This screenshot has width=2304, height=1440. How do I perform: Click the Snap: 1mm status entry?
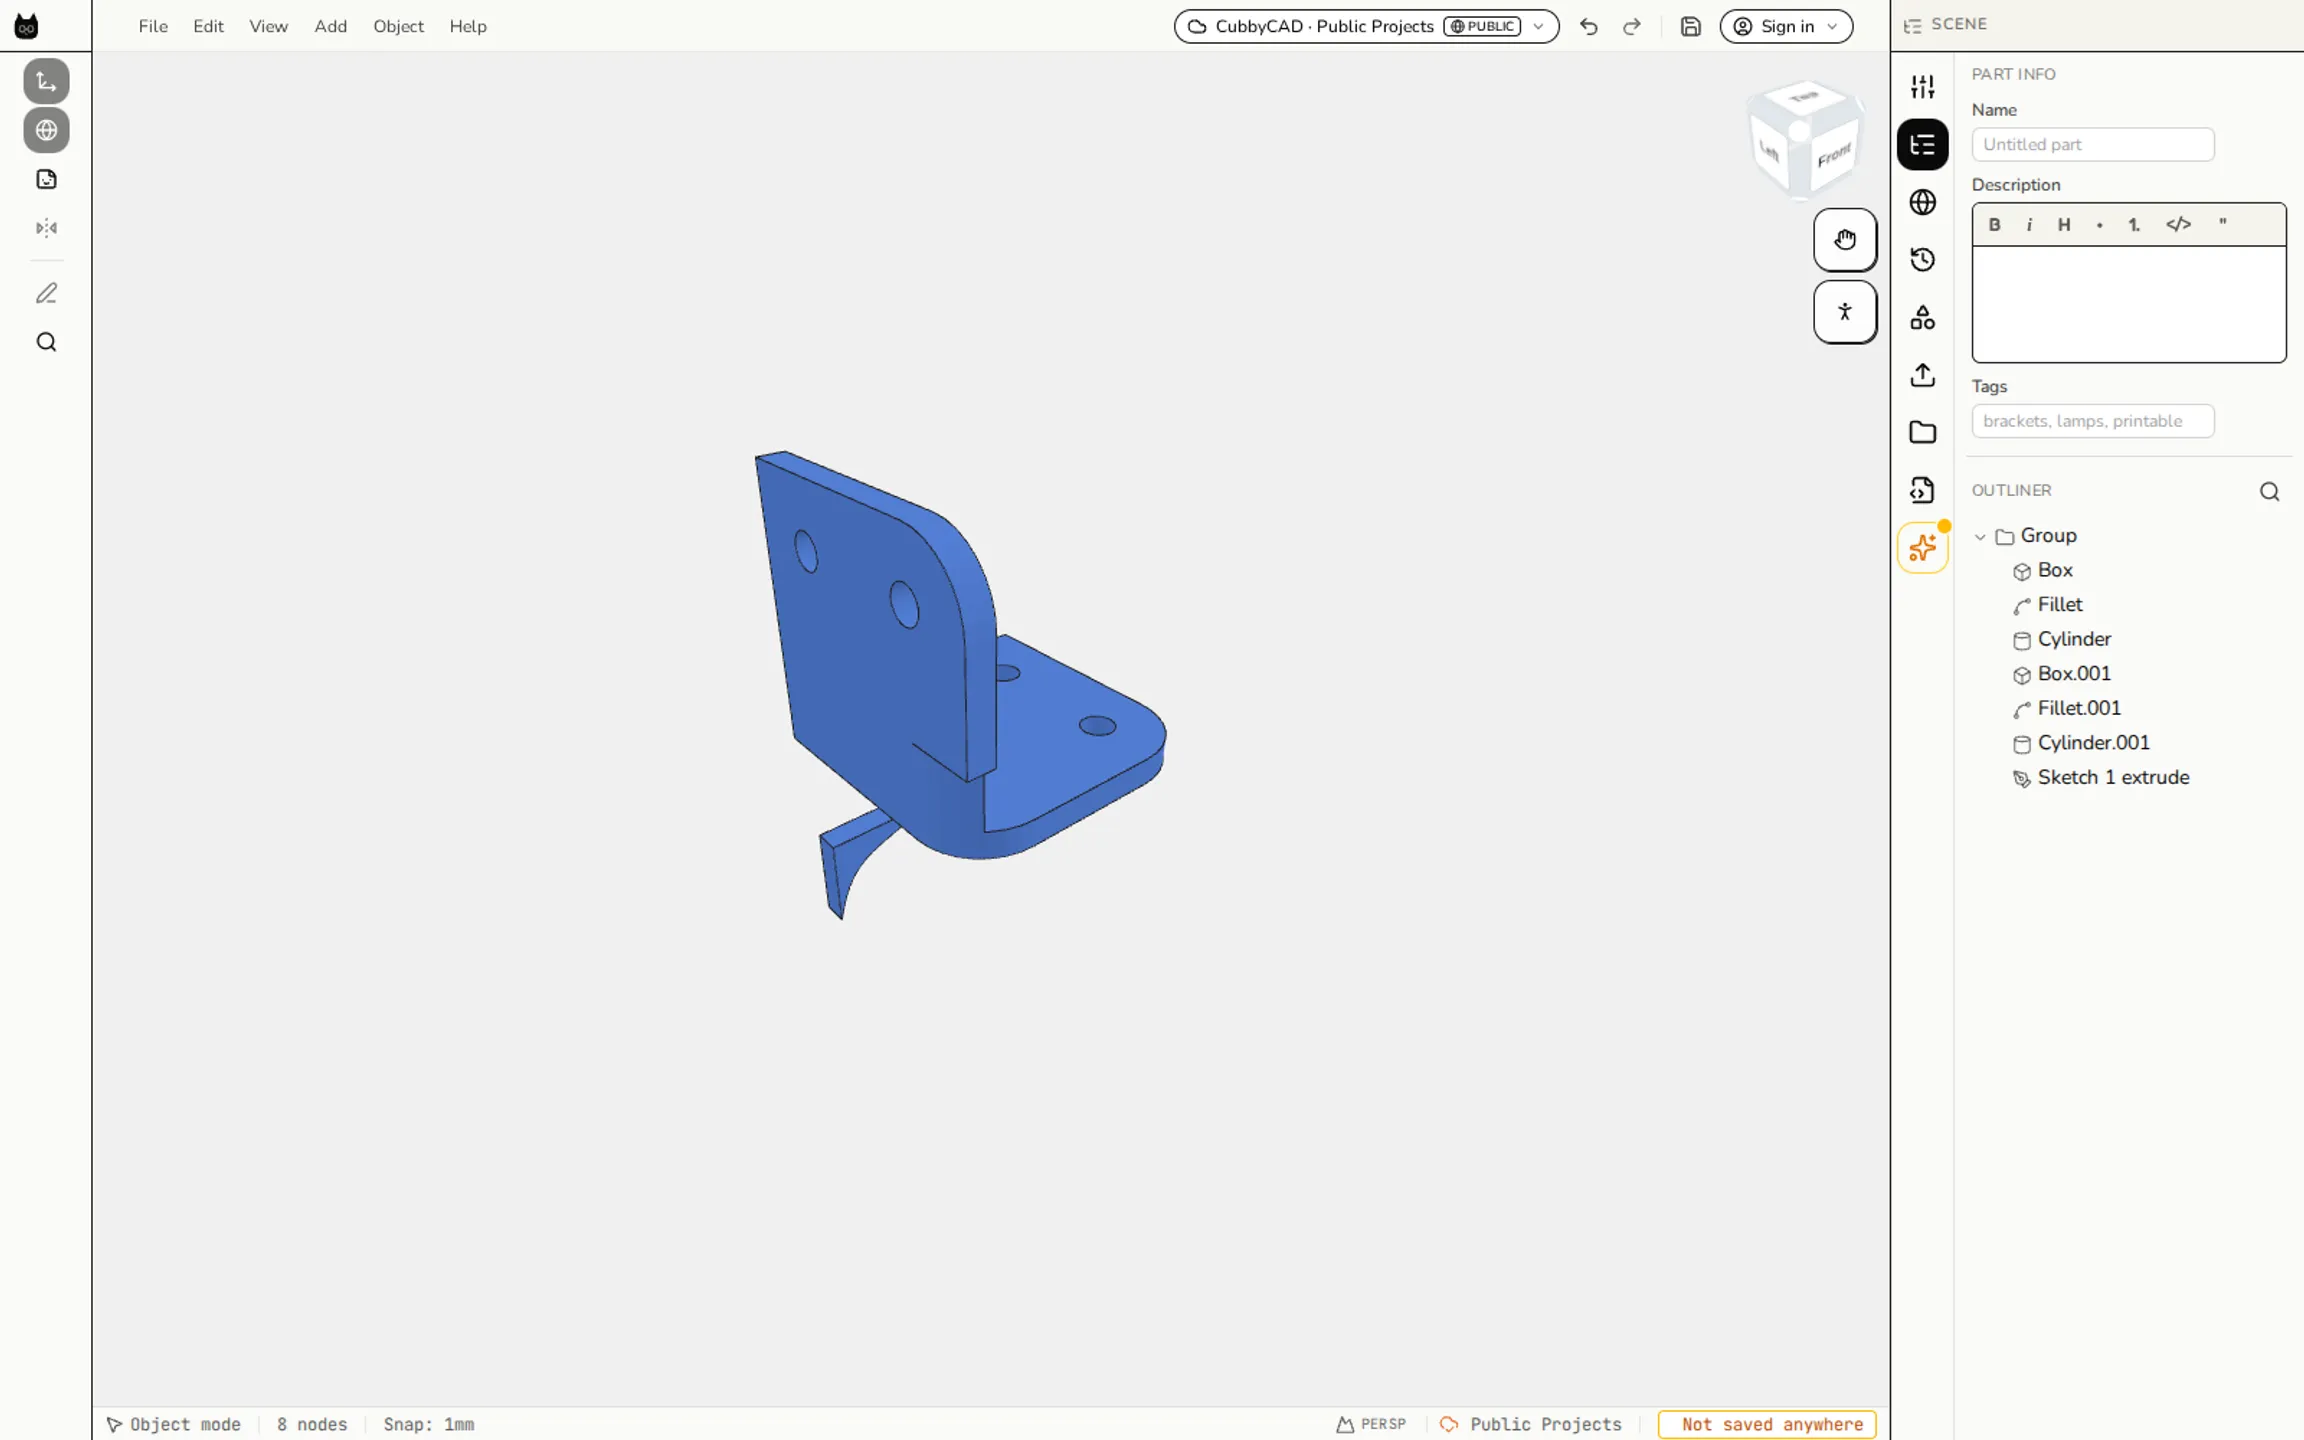[x=429, y=1424]
